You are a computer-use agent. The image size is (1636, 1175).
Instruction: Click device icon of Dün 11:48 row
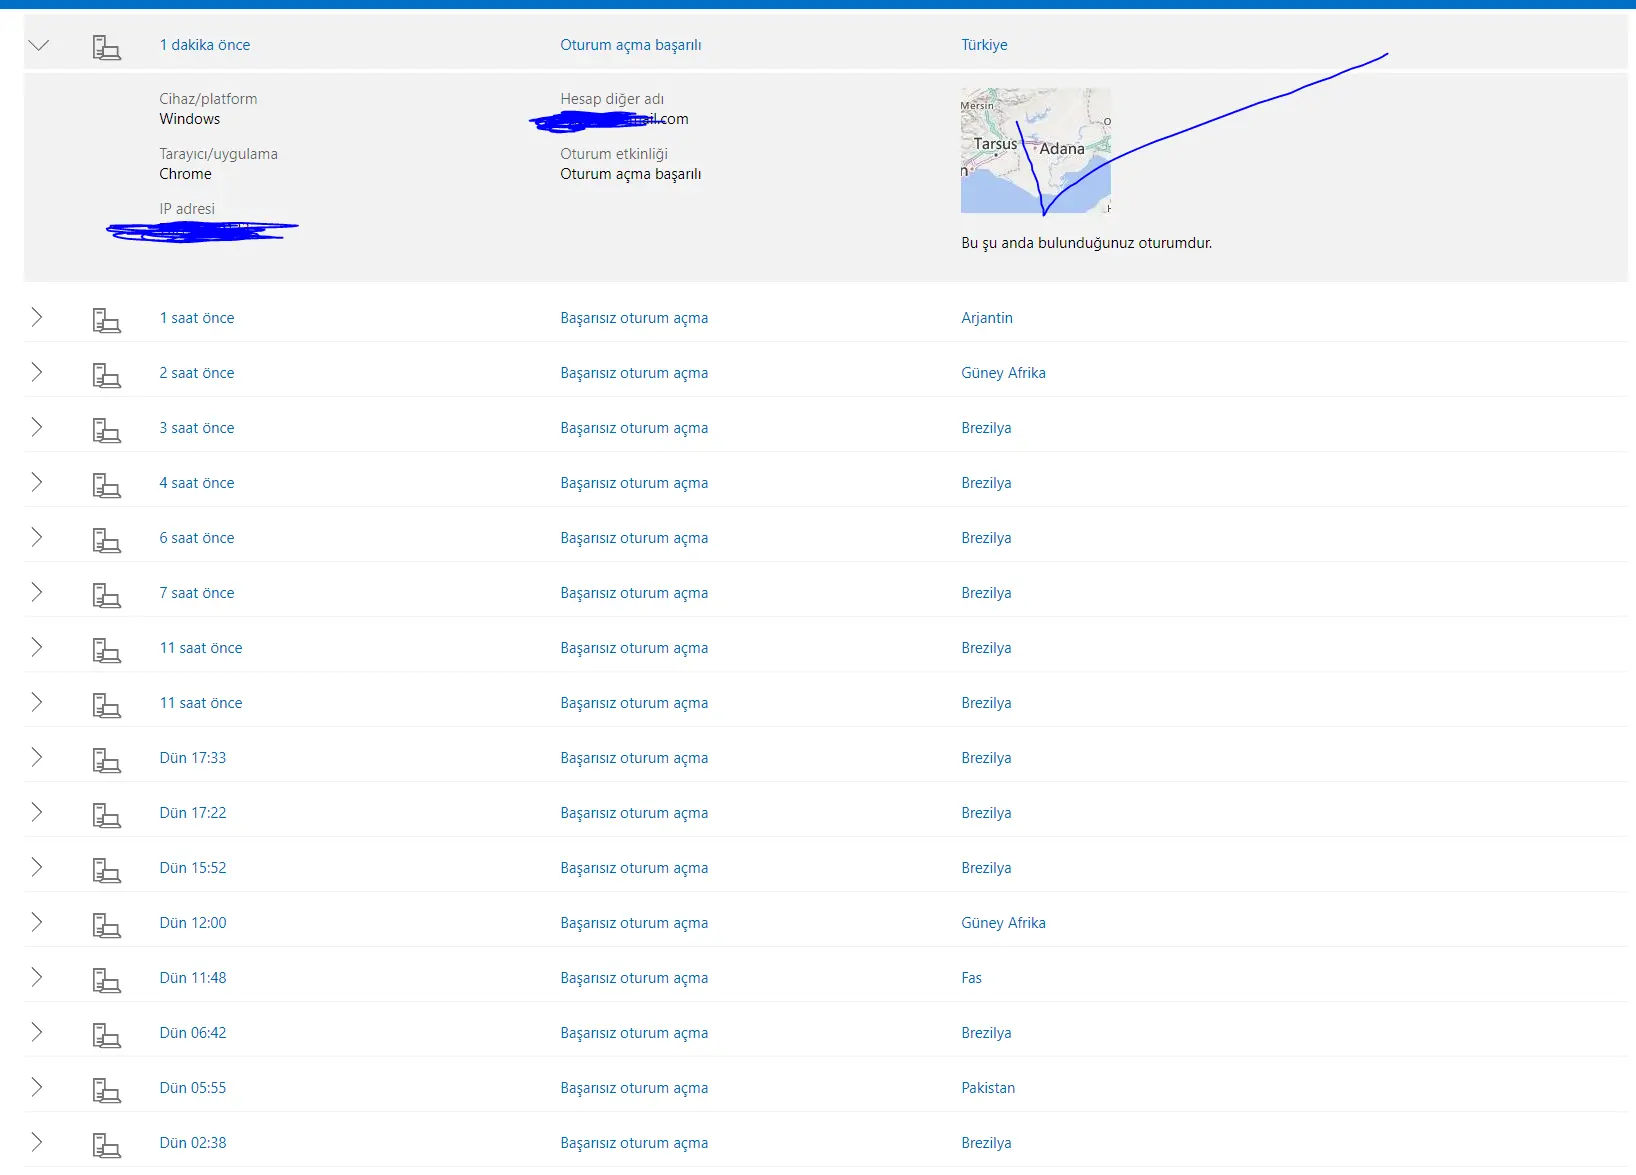click(x=106, y=980)
